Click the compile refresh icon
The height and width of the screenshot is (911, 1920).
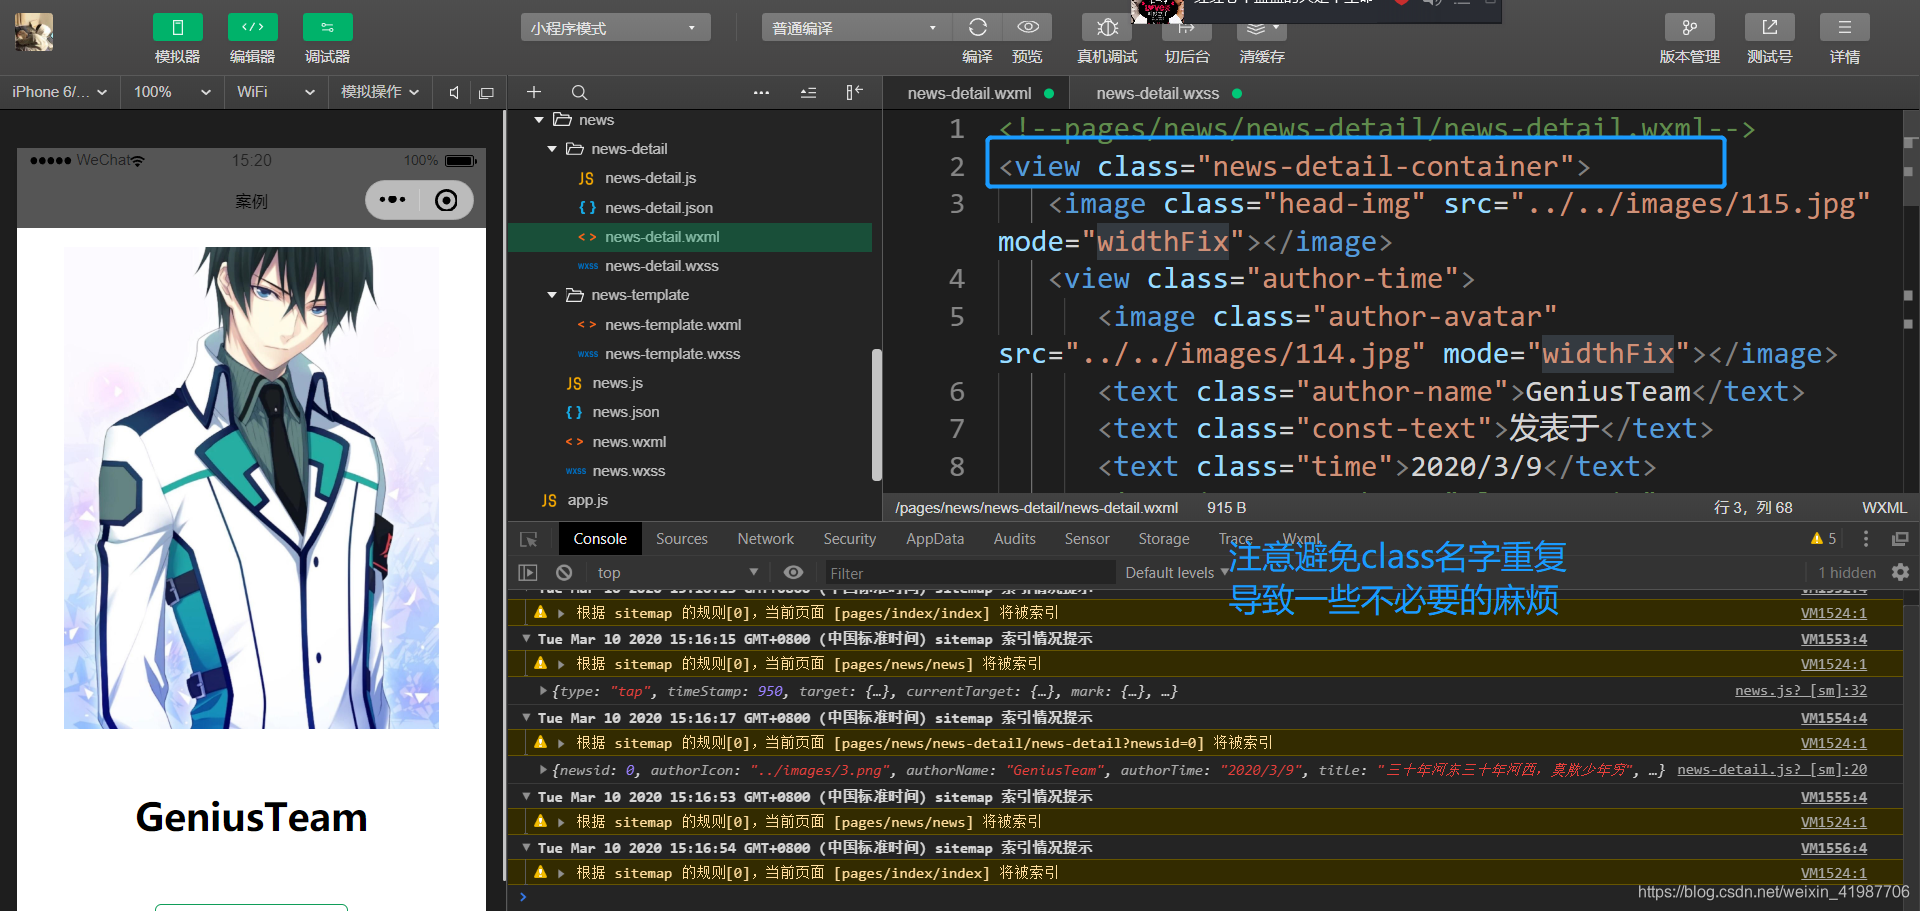978,27
